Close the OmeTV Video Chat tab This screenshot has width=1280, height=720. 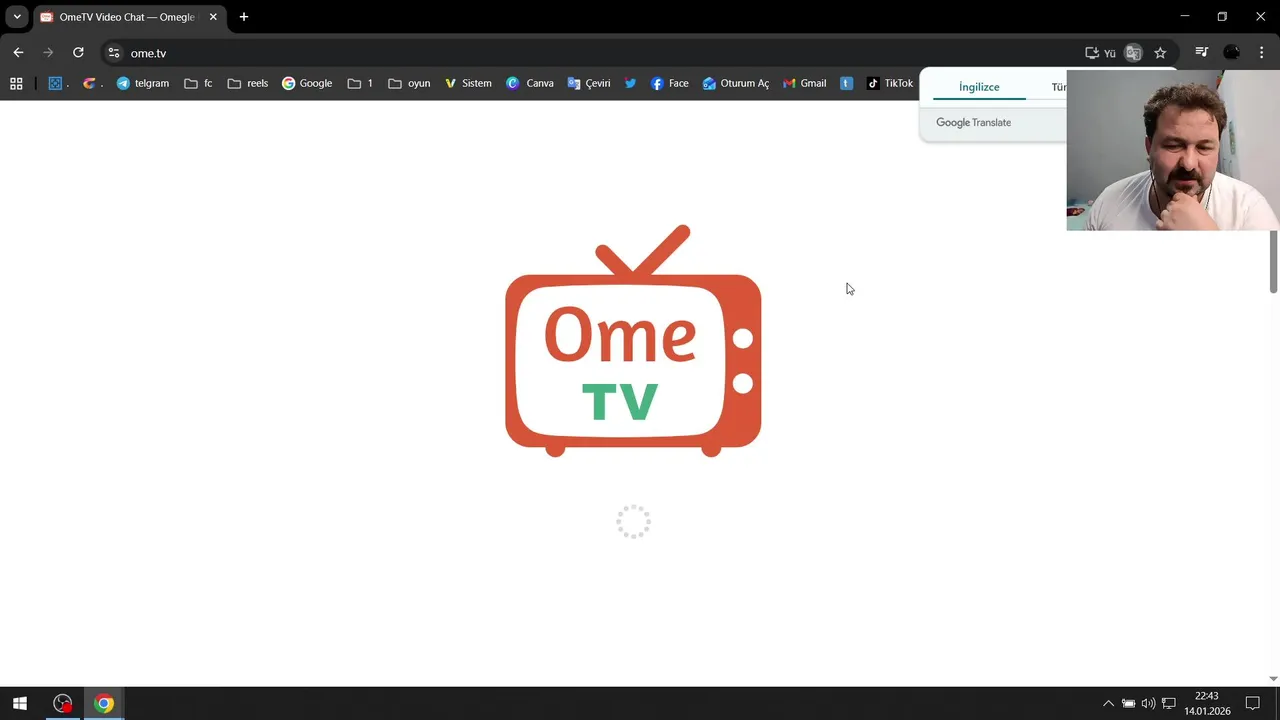click(x=213, y=17)
